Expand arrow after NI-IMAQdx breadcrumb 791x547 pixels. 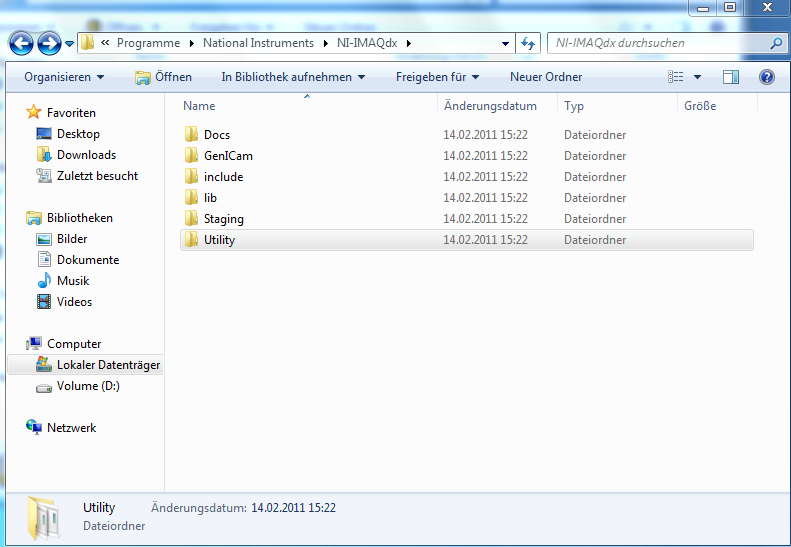click(x=409, y=43)
